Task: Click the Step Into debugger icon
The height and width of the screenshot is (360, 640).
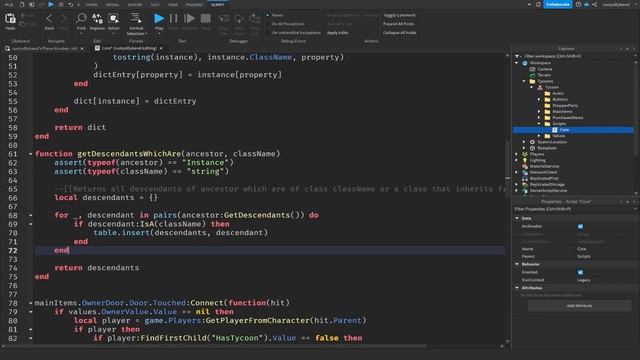Action: tap(224, 19)
